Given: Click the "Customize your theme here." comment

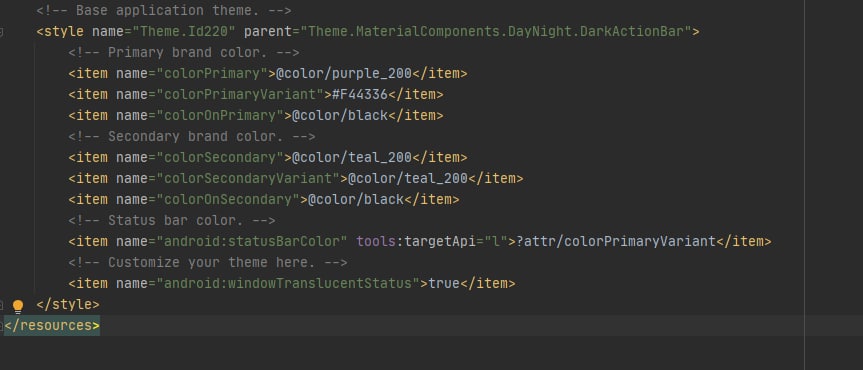Looking at the screenshot, I should 208,262.
